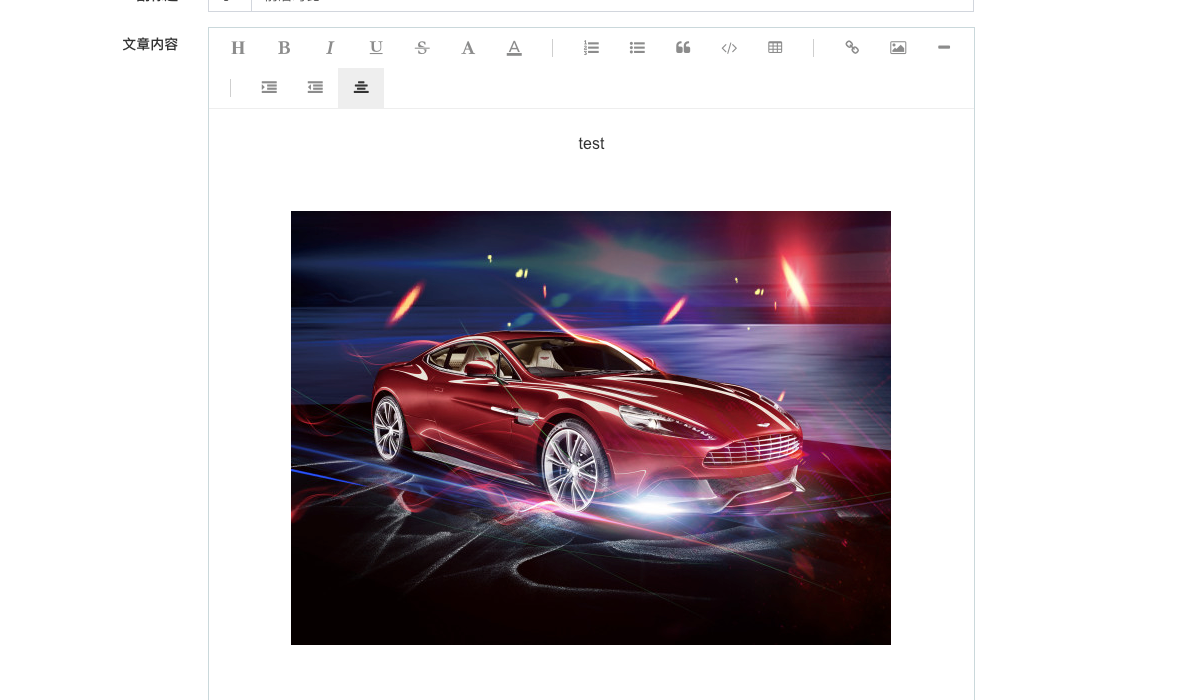Toggle italic formatting

(x=330, y=48)
